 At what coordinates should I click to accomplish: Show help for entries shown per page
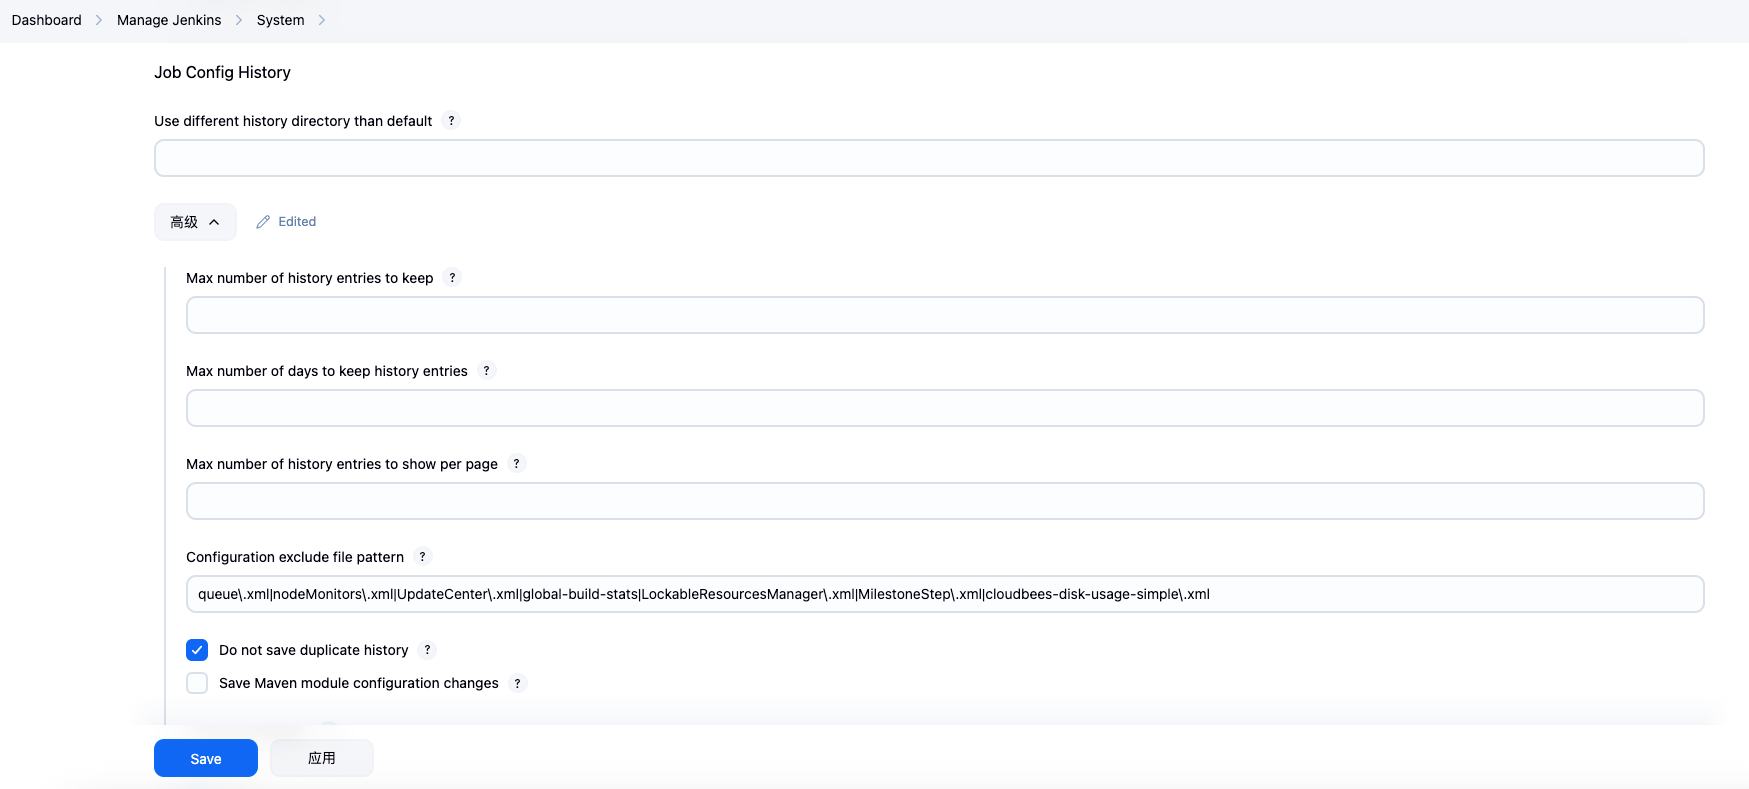(x=516, y=464)
